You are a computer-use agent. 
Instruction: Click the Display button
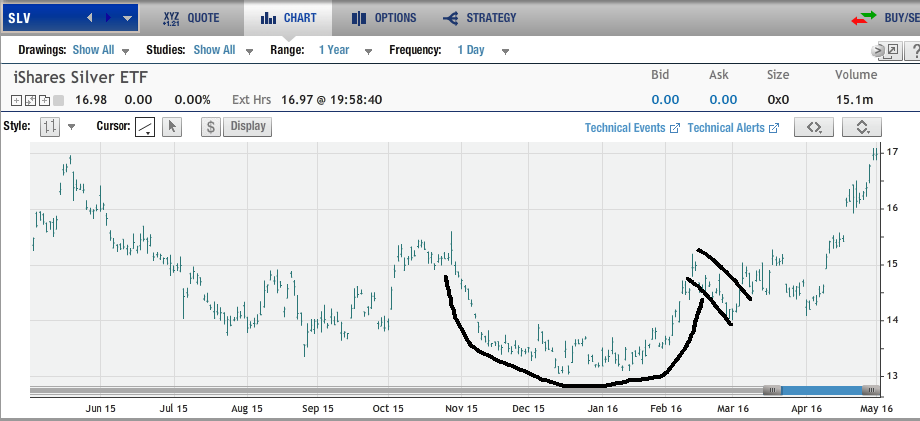pos(248,127)
